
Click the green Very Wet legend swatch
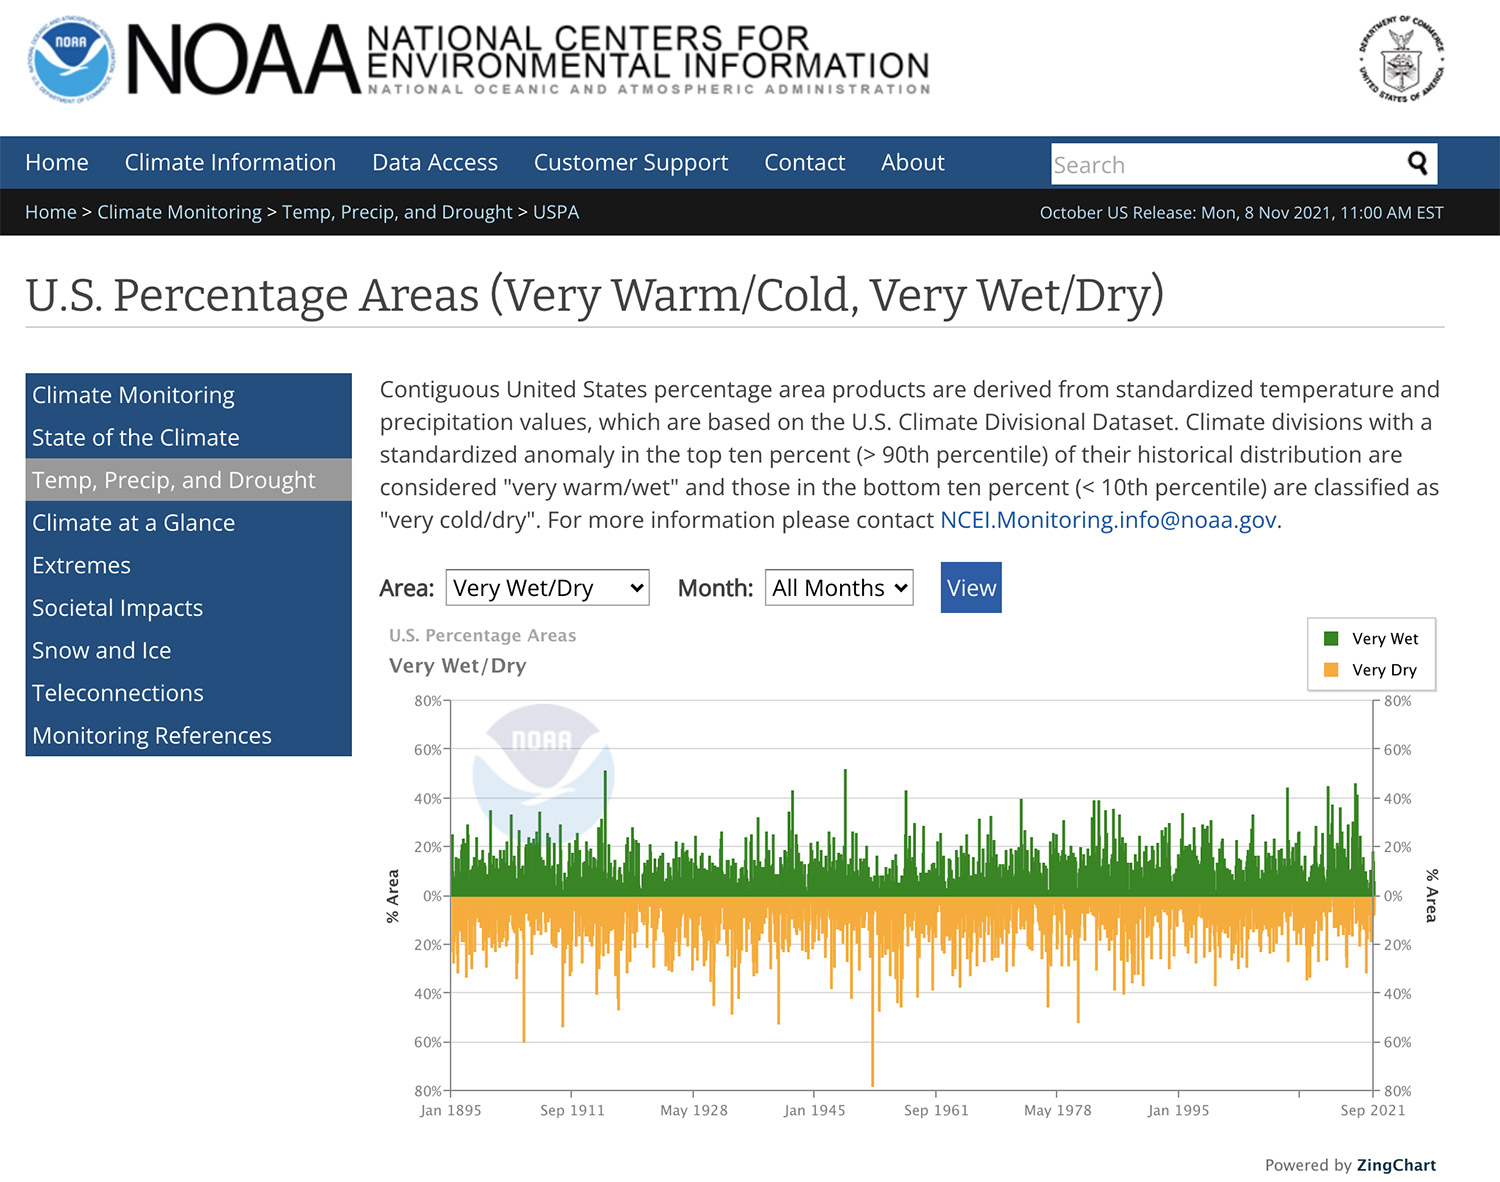click(x=1331, y=639)
